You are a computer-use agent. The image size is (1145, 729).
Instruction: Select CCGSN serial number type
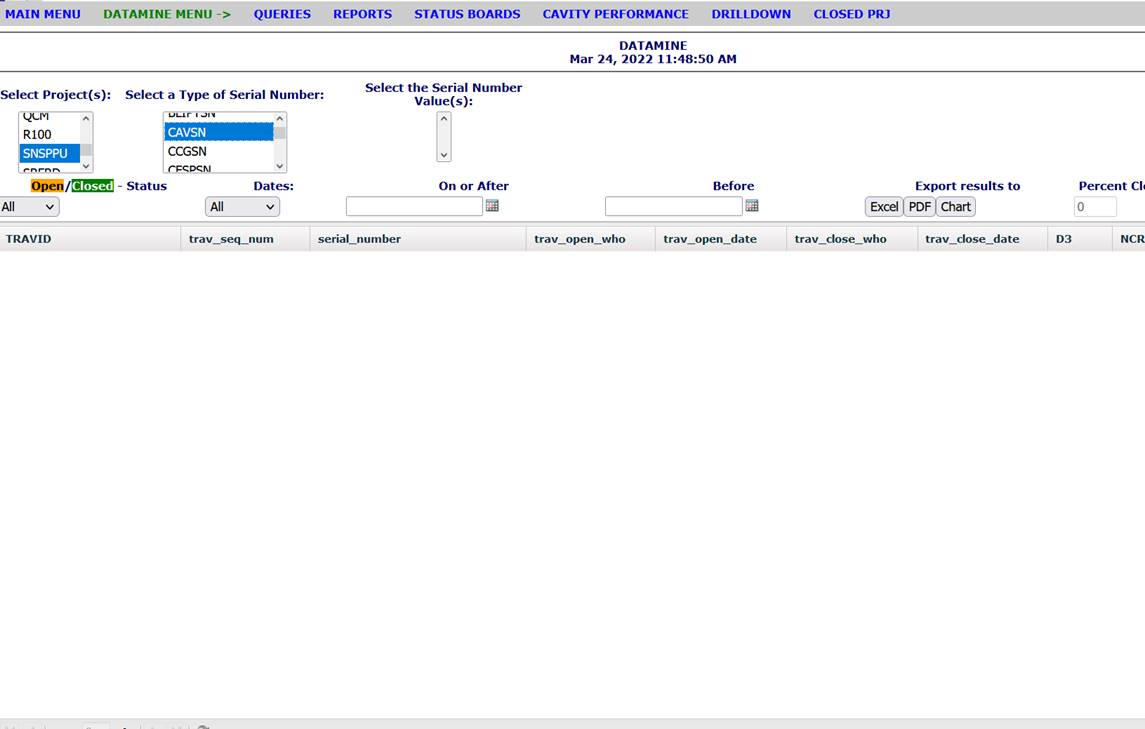[187, 152]
